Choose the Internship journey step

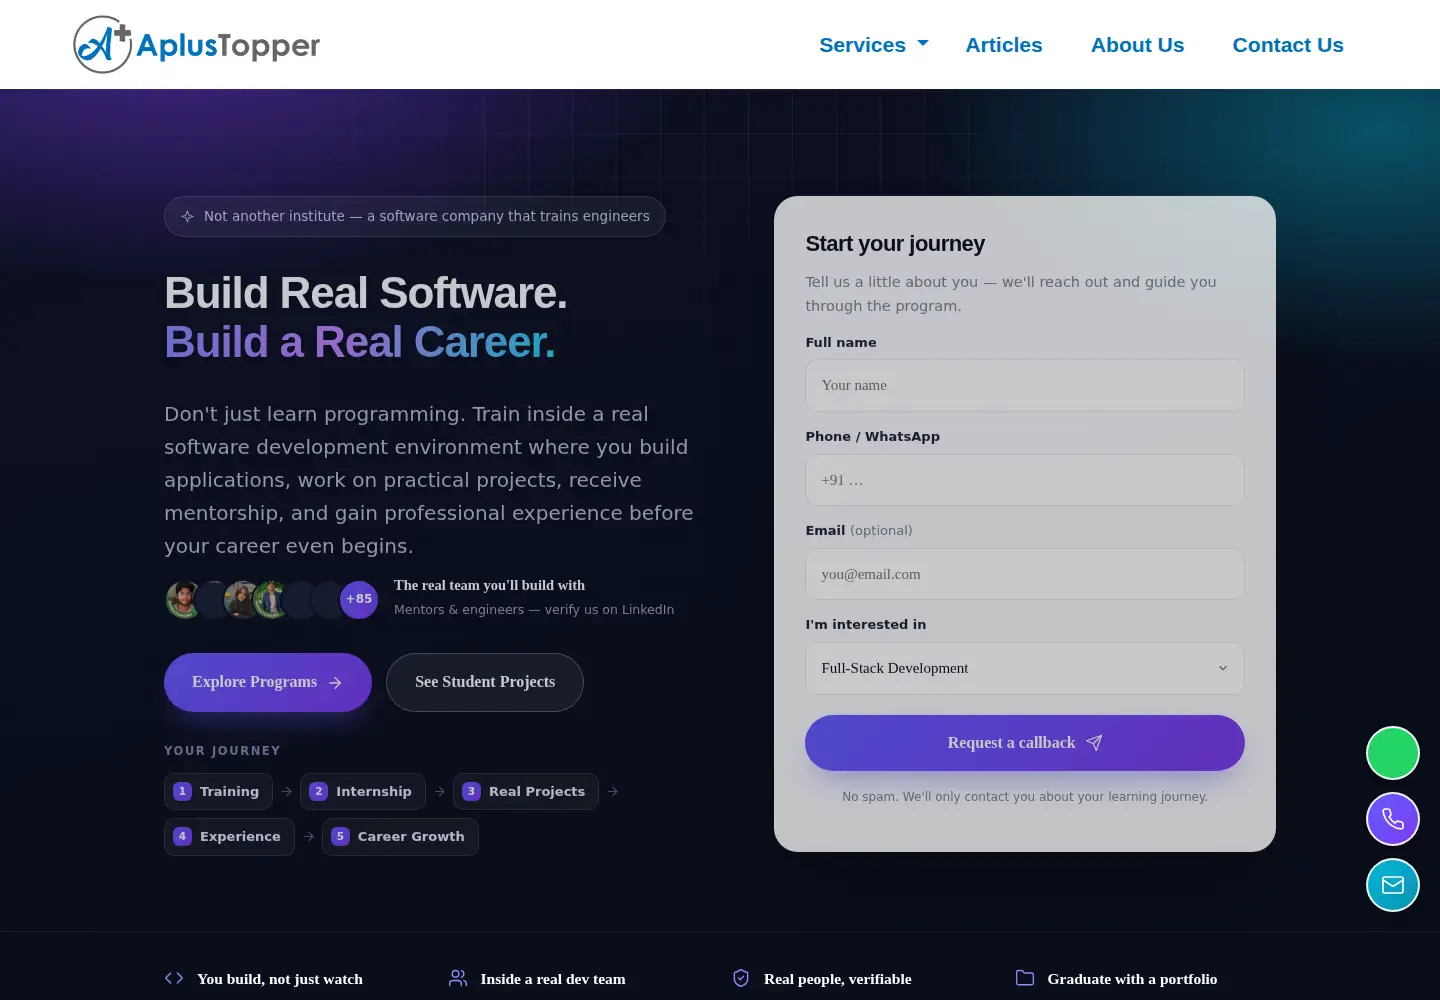coord(363,791)
